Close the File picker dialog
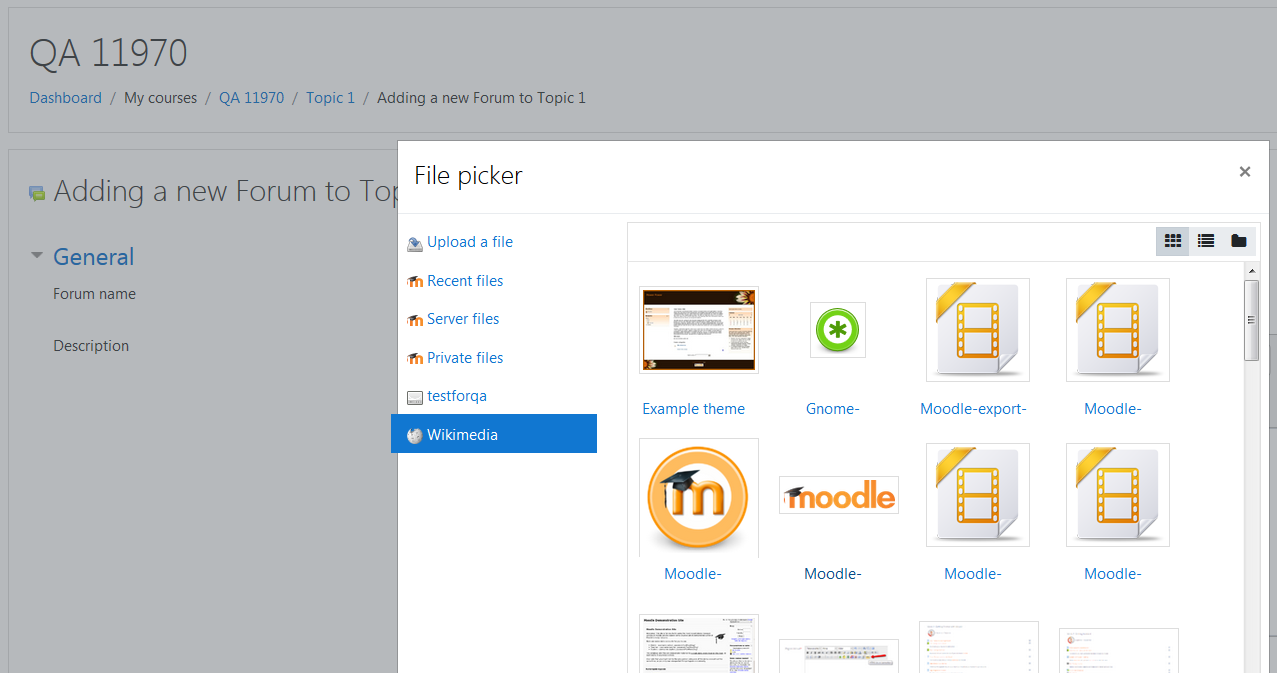 pos(1245,172)
